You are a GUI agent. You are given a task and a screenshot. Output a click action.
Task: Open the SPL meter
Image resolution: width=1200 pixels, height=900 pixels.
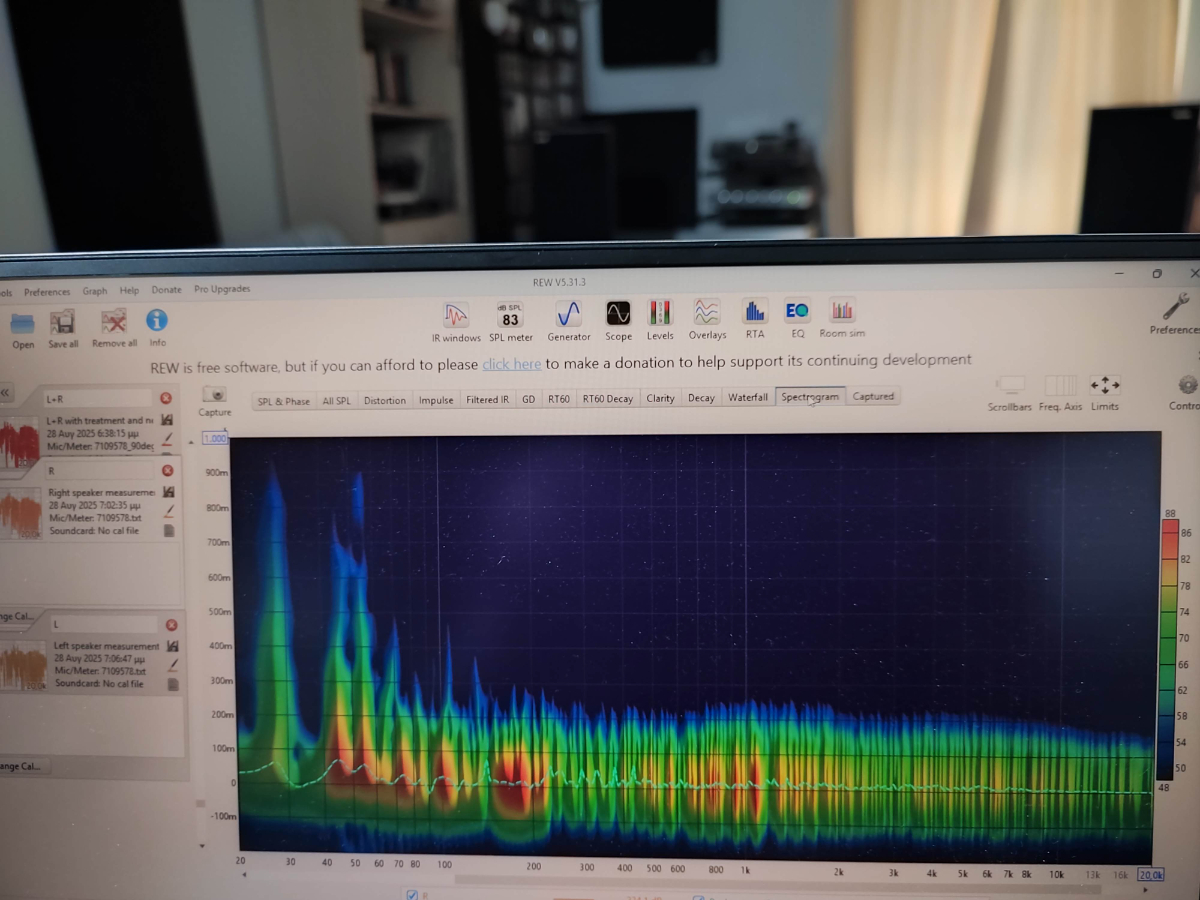pos(510,318)
